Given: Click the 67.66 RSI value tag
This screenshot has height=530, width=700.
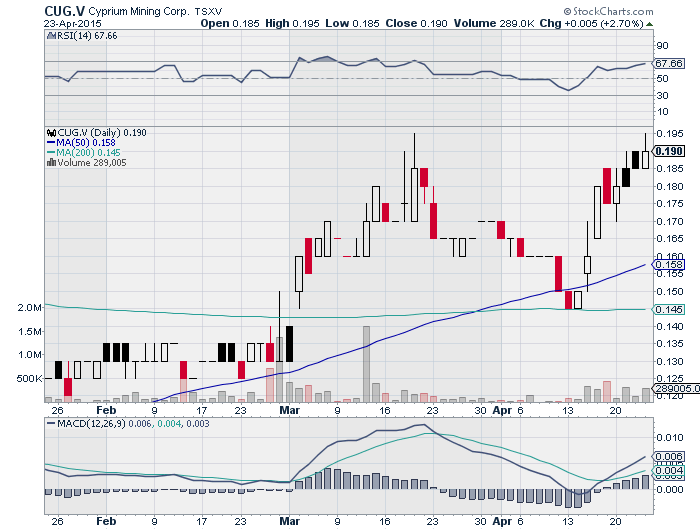Looking at the screenshot, I should click(x=668, y=64).
